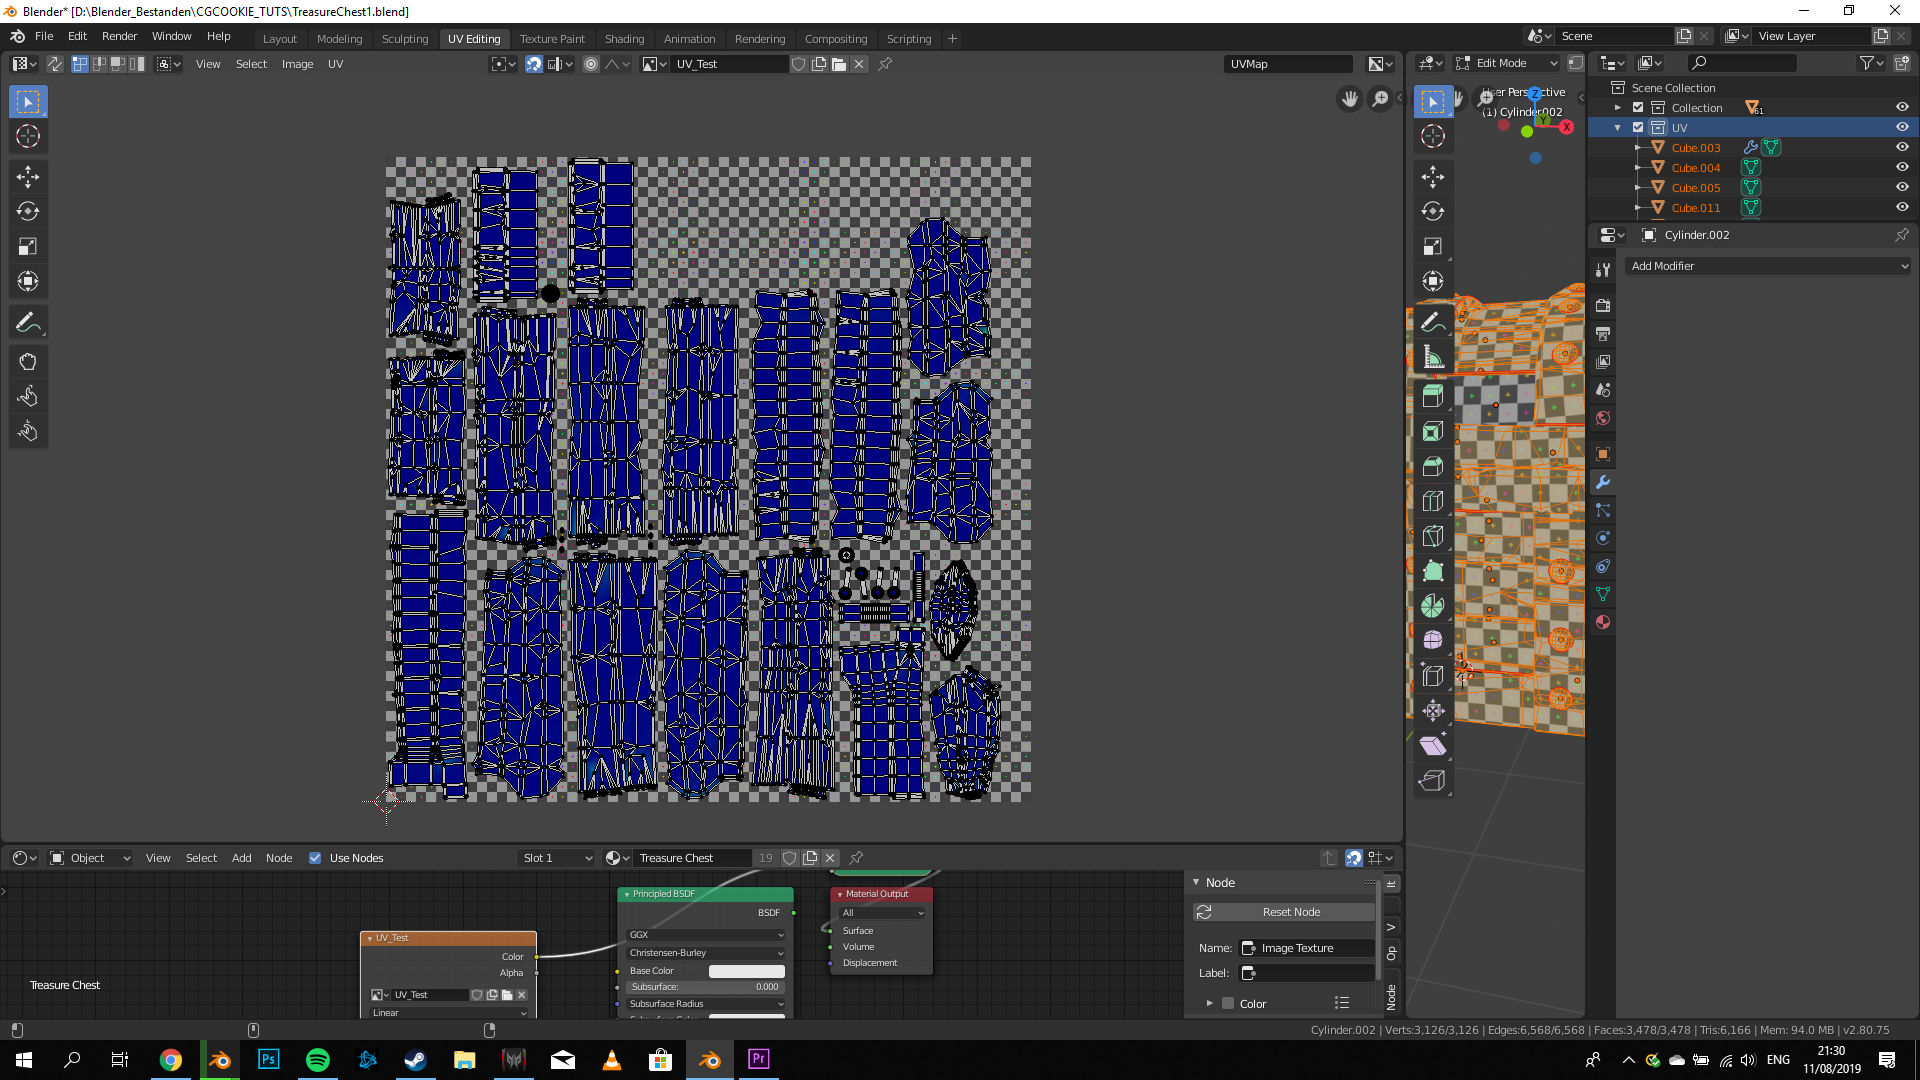Select the Rotate tool in UV editor toolbar
Image resolution: width=1920 pixels, height=1080 pixels.
pos(28,212)
